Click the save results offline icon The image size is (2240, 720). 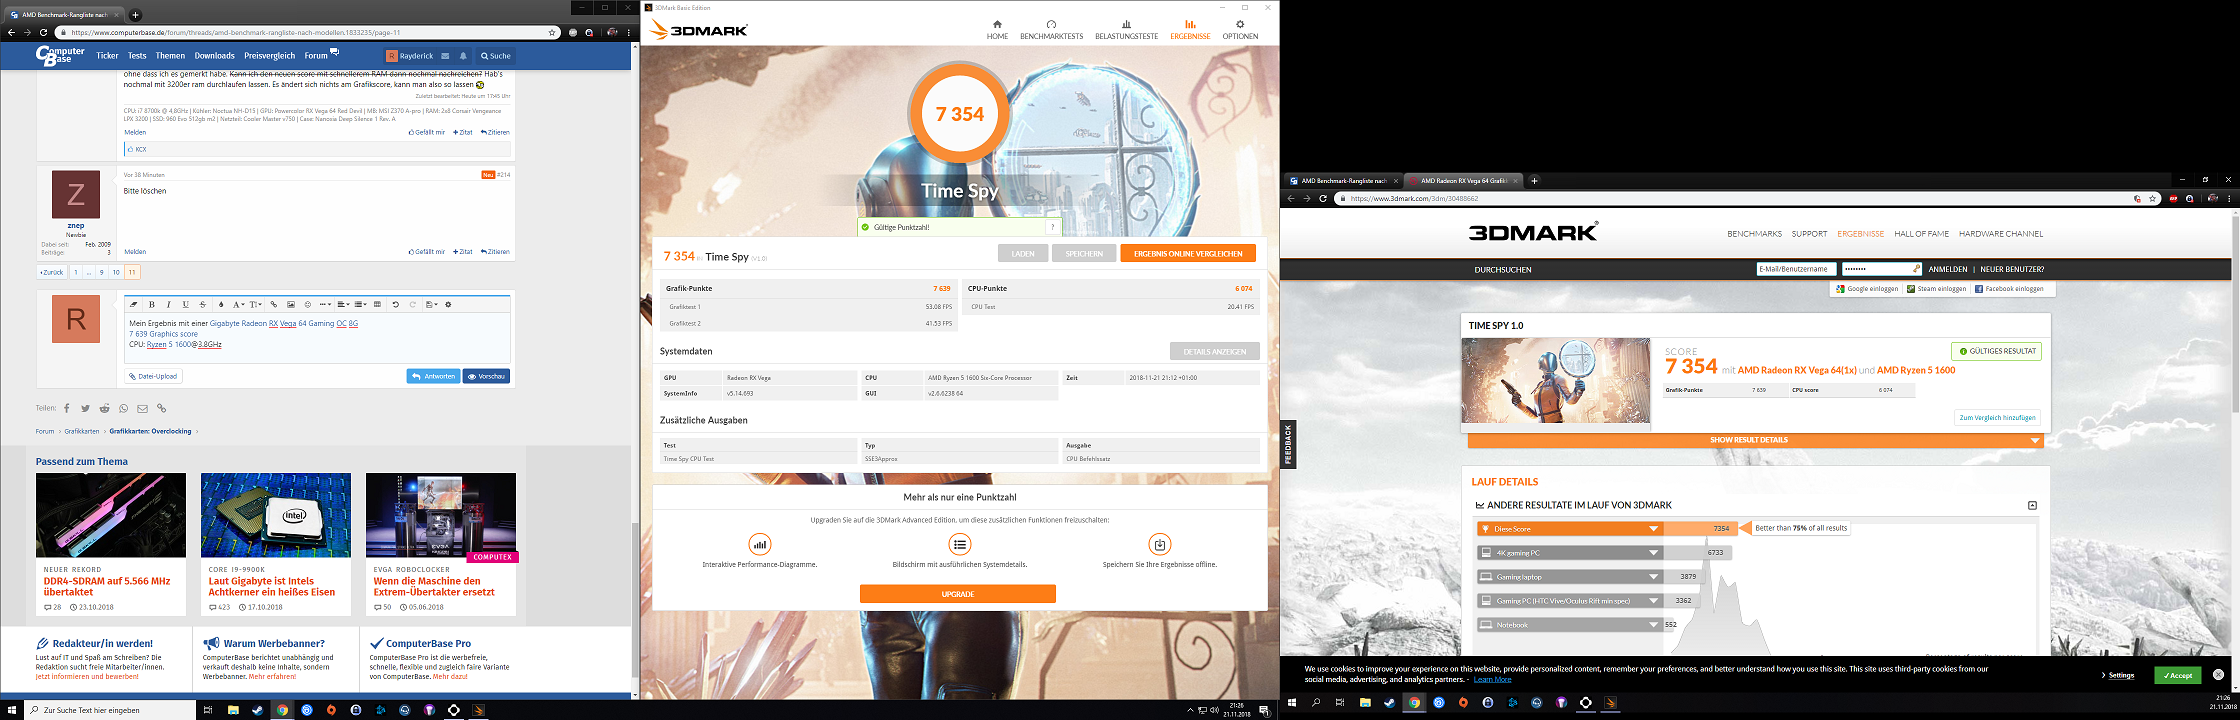click(1159, 544)
